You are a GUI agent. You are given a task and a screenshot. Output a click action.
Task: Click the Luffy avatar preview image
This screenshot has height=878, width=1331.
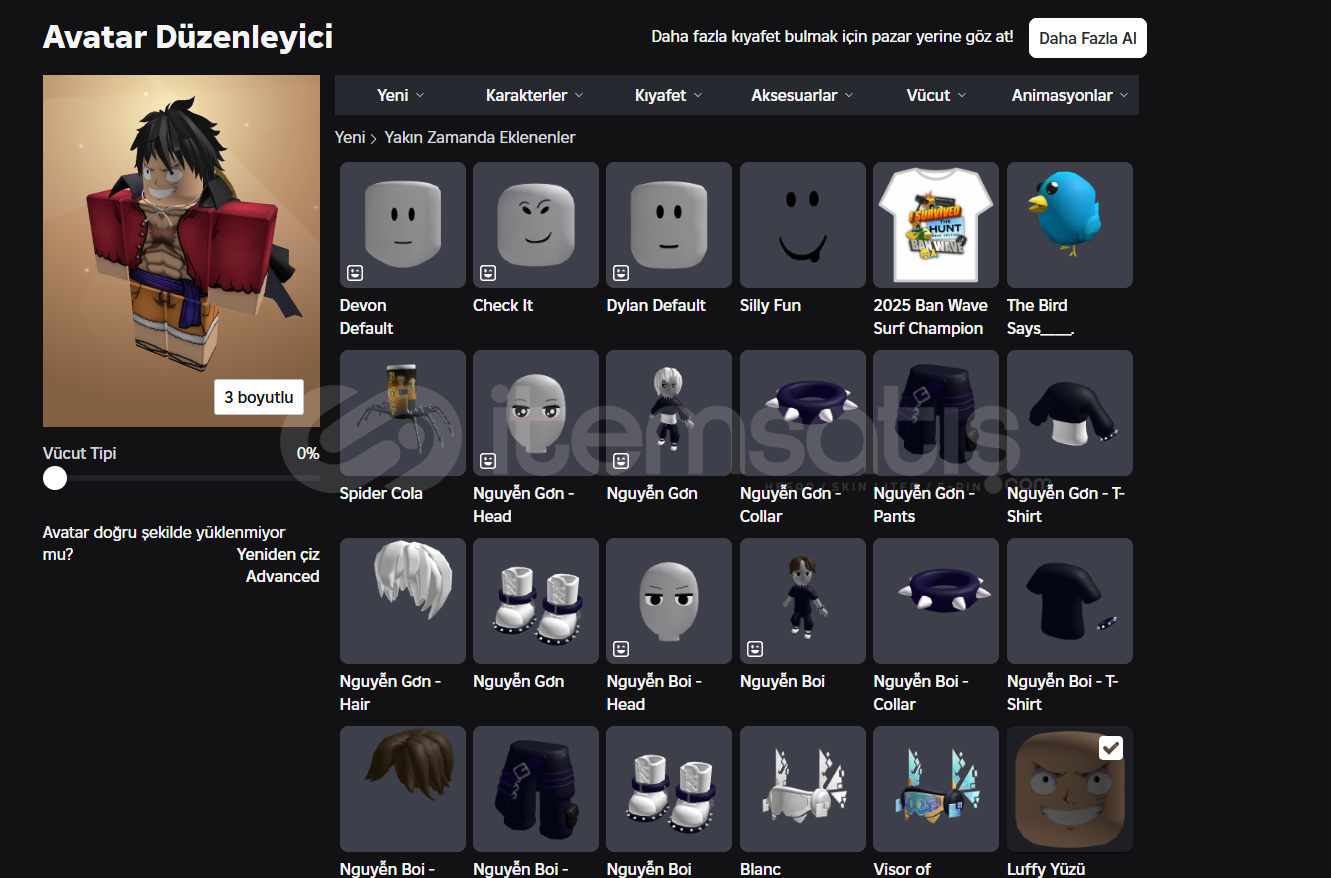tap(181, 251)
